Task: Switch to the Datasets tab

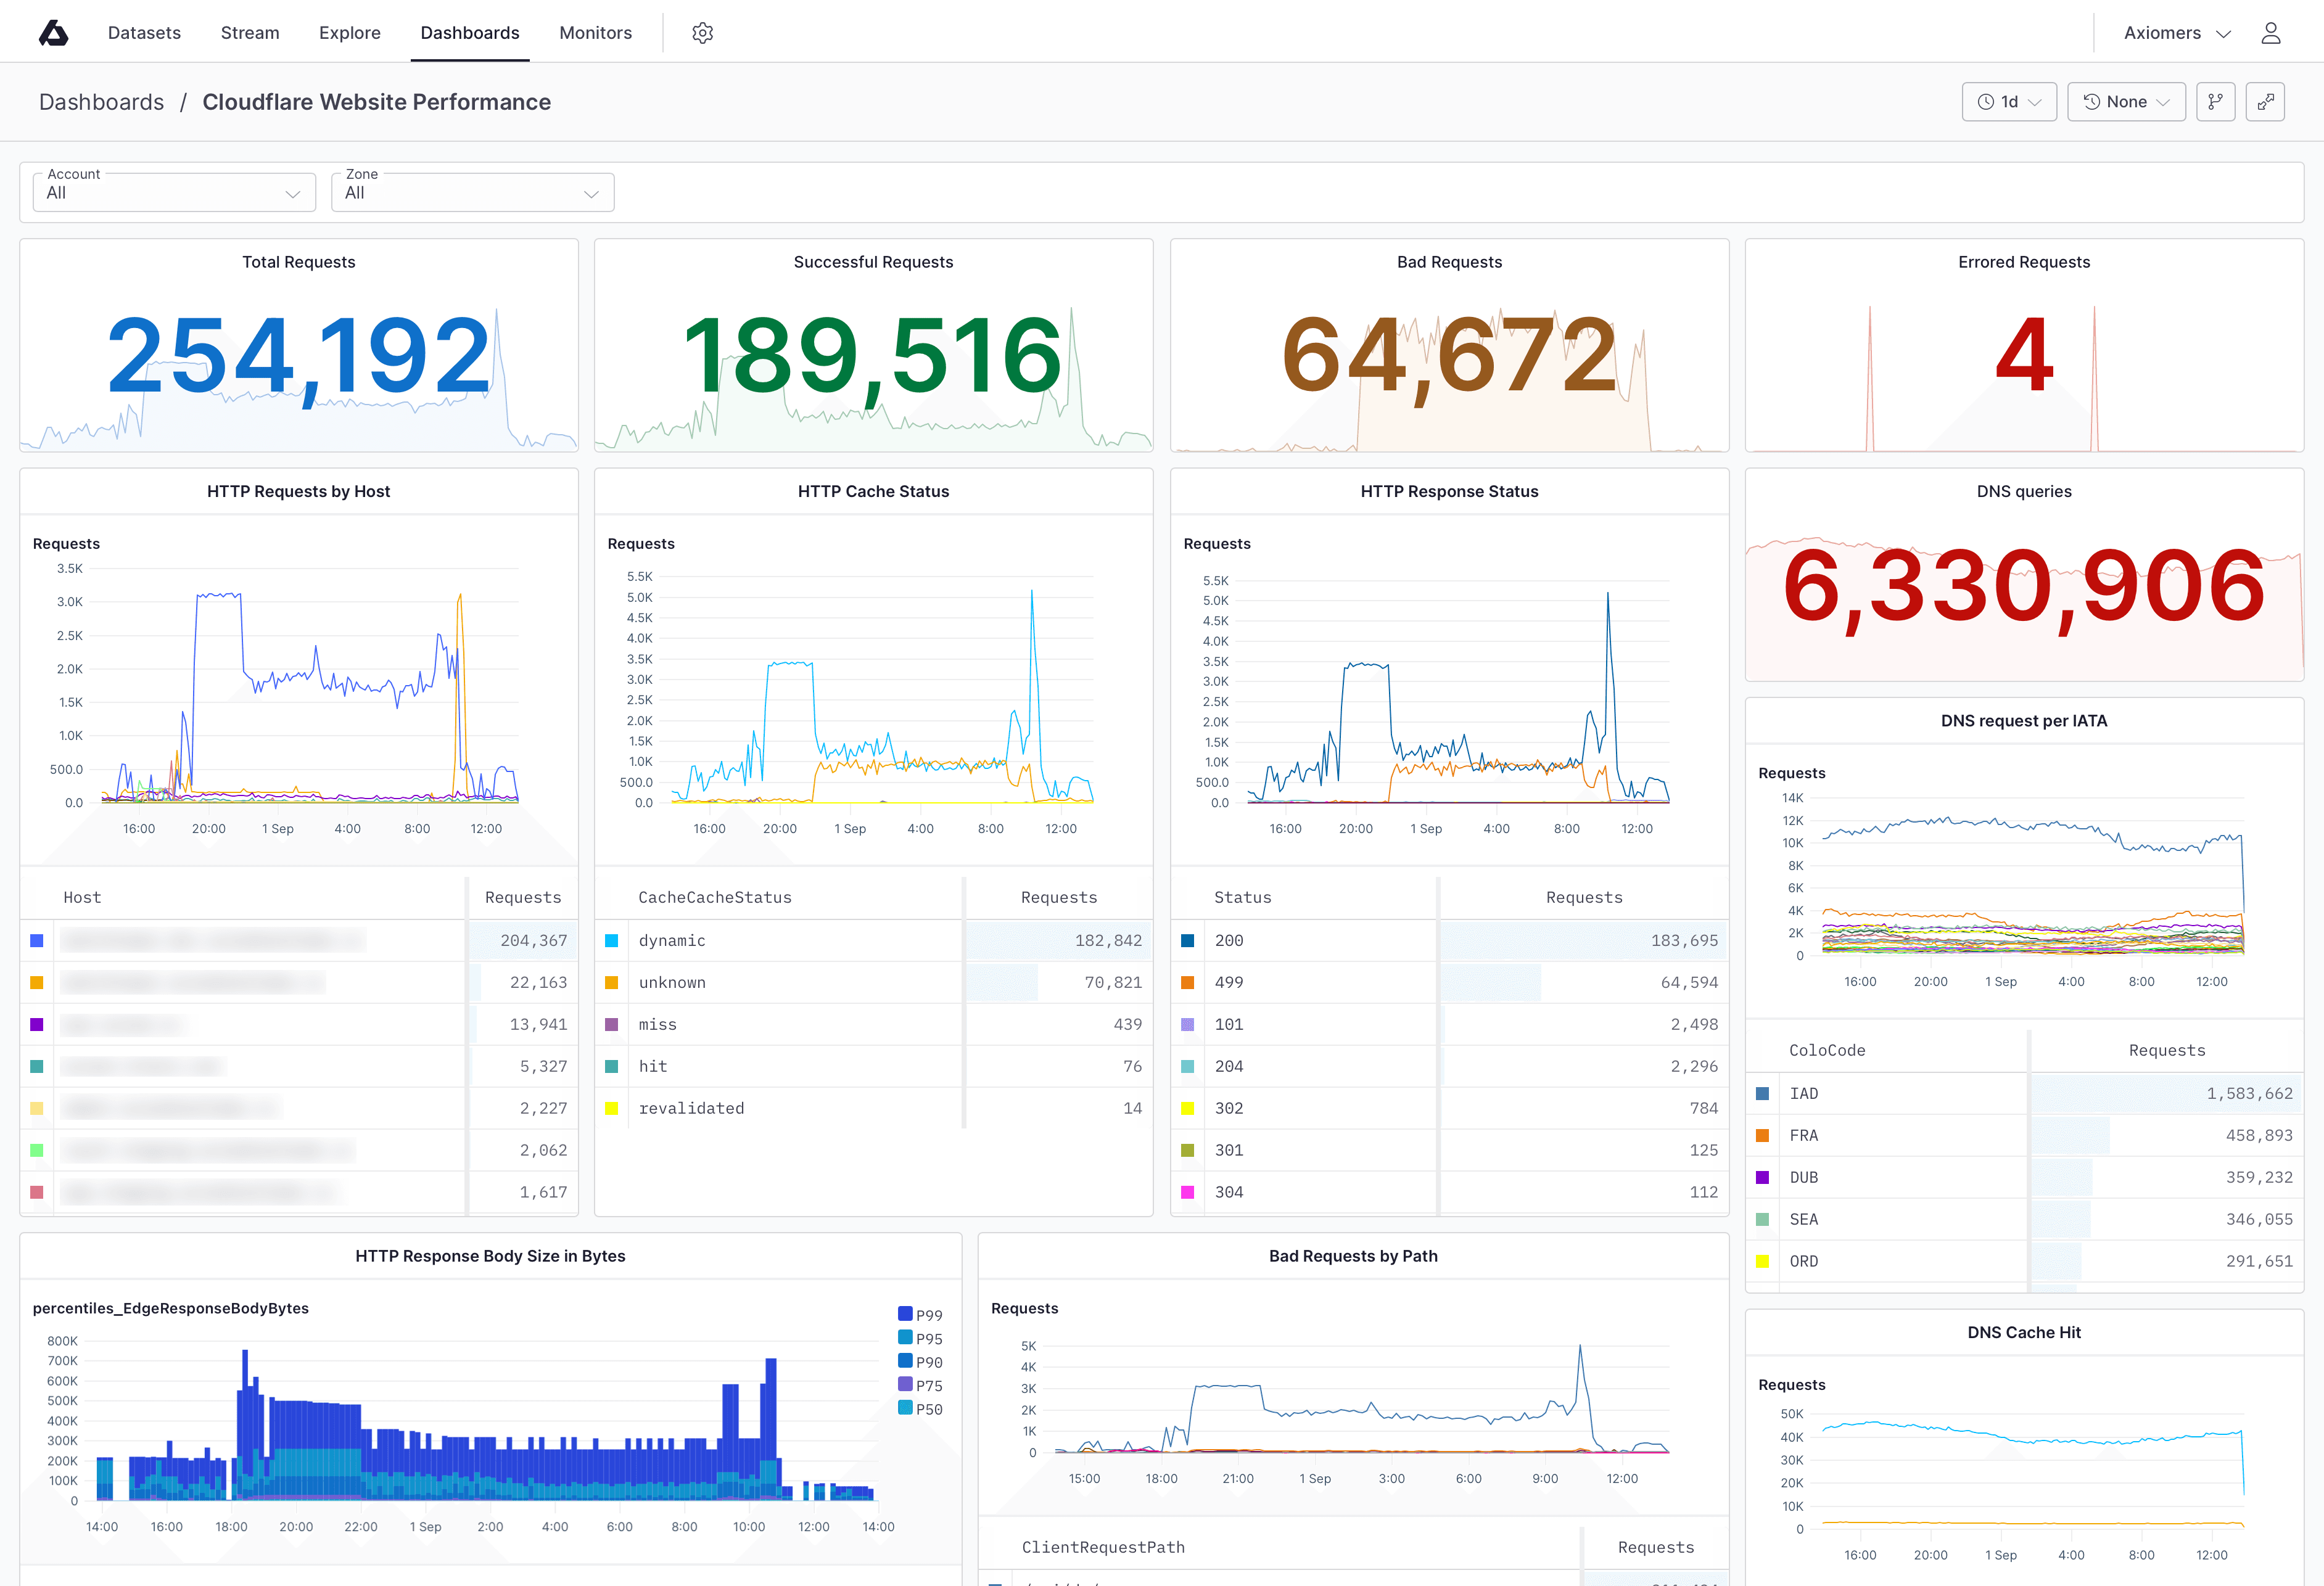Action: click(144, 33)
